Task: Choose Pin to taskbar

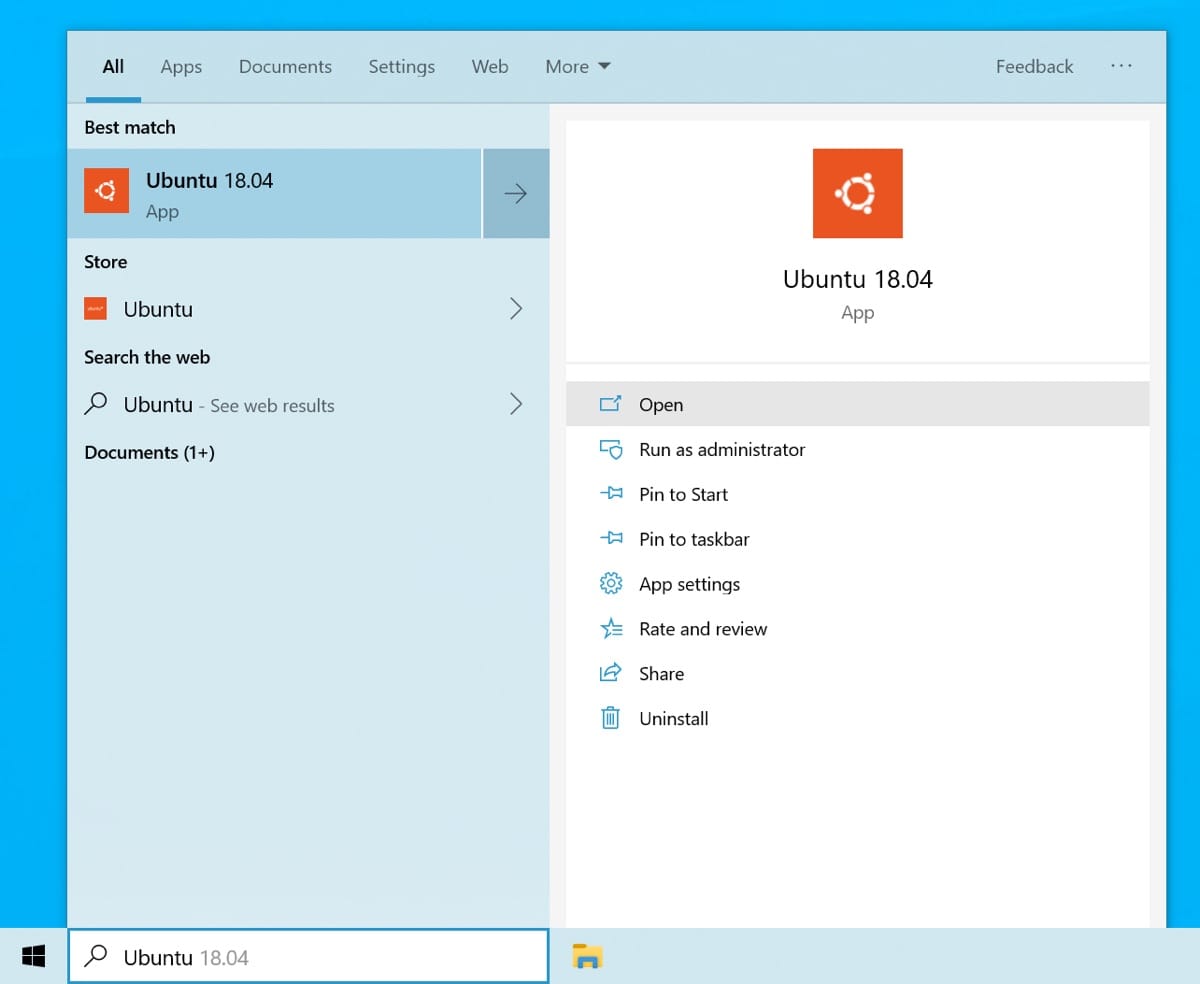Action: click(857, 539)
